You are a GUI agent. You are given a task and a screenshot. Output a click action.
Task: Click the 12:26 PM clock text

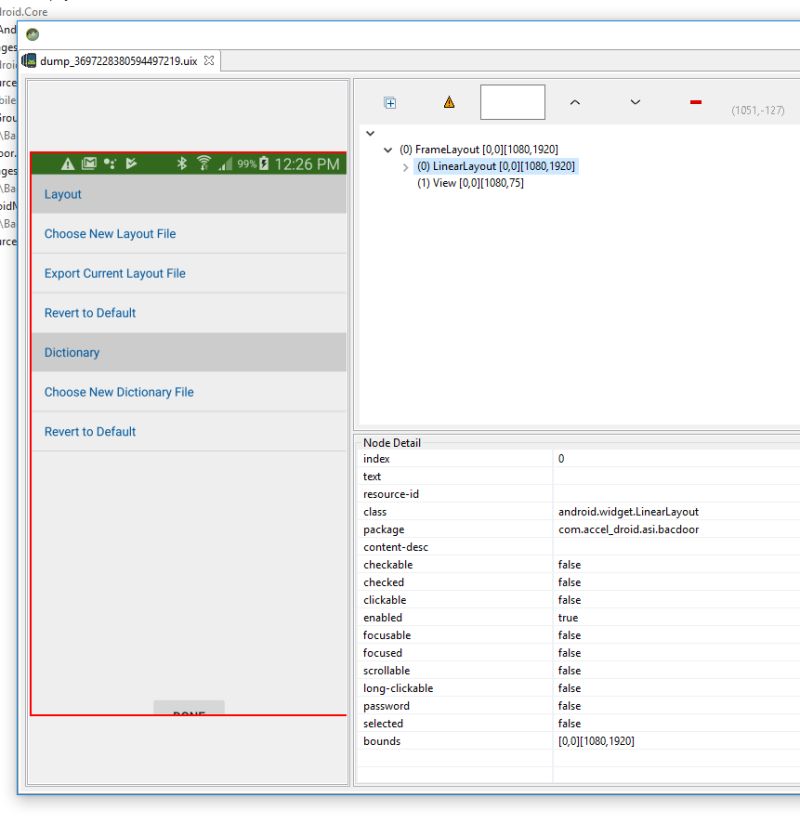(x=307, y=164)
